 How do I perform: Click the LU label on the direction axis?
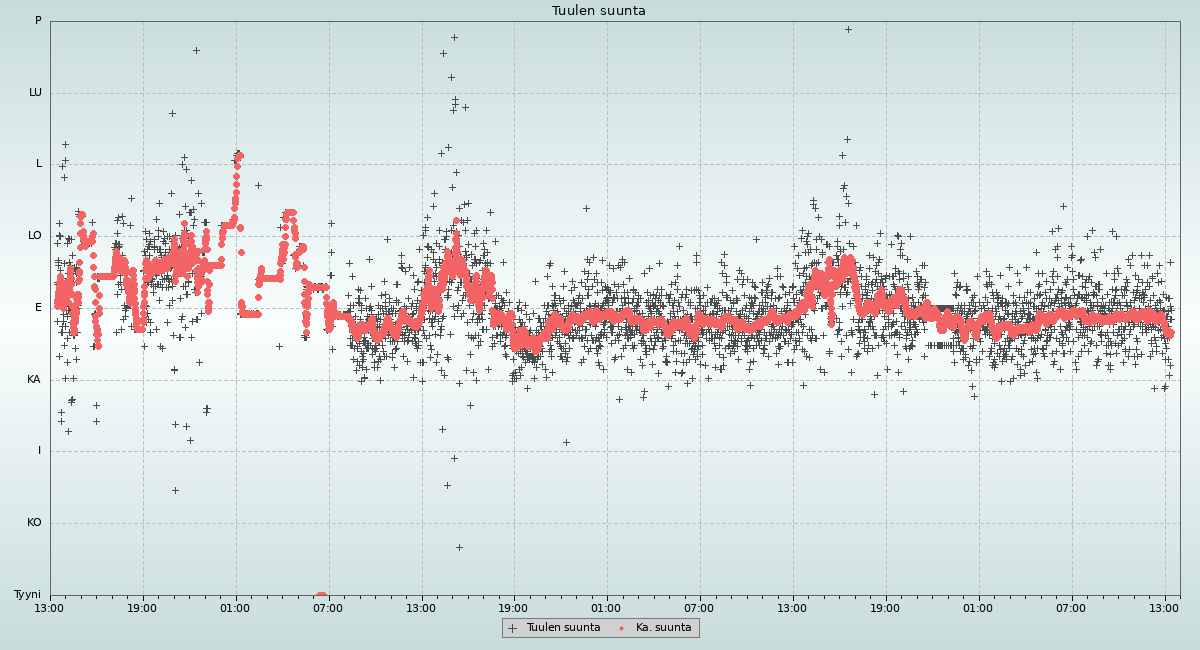35,93
